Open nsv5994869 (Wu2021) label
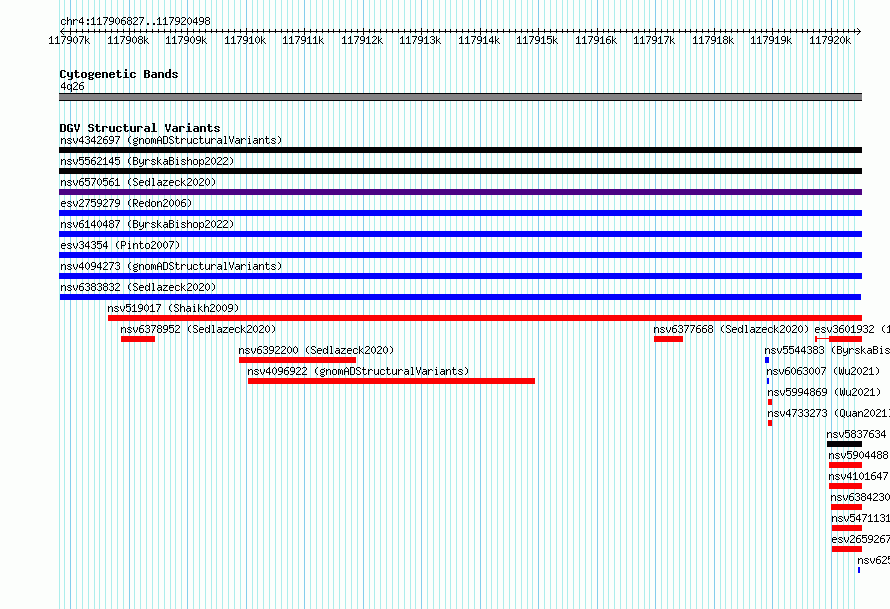 click(x=824, y=392)
